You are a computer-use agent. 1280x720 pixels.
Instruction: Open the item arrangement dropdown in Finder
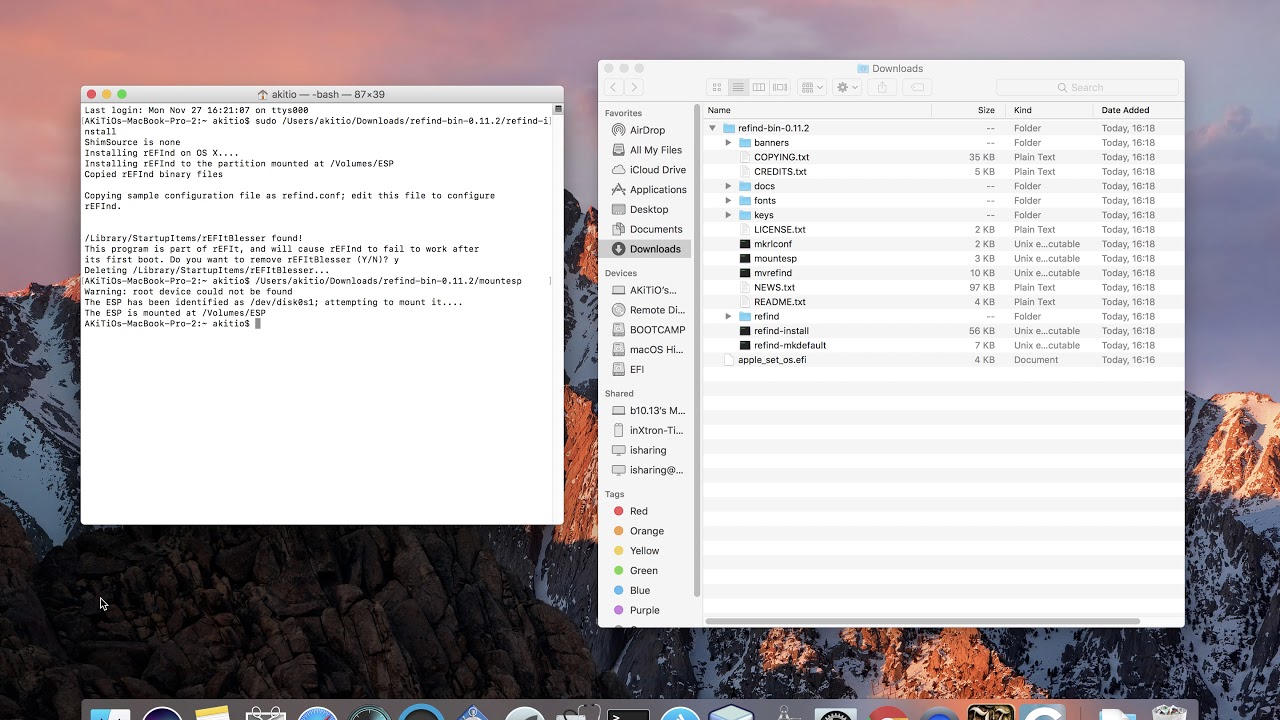click(x=812, y=88)
